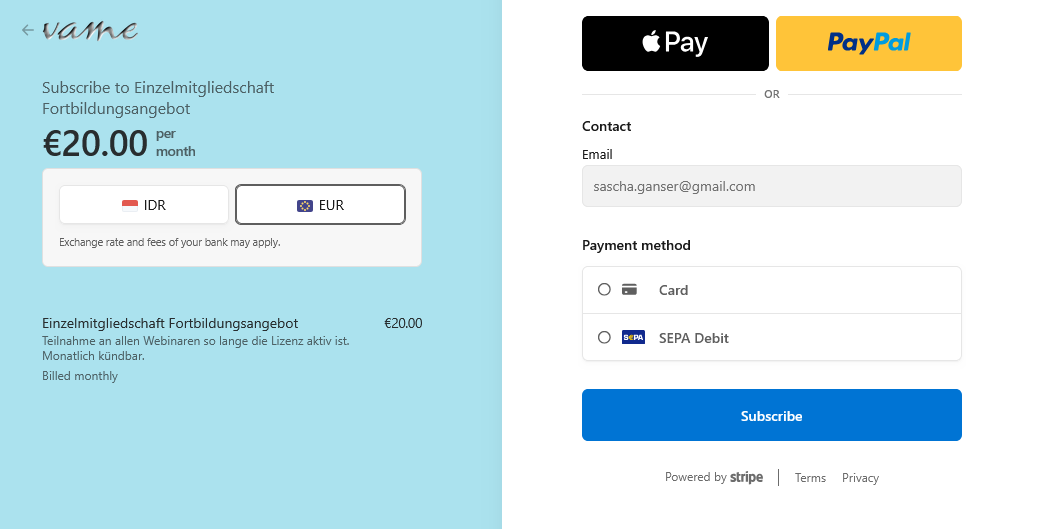Screen dimensions: 1045x529
Task: Click the SEPA Debit label text
Action: coord(694,338)
